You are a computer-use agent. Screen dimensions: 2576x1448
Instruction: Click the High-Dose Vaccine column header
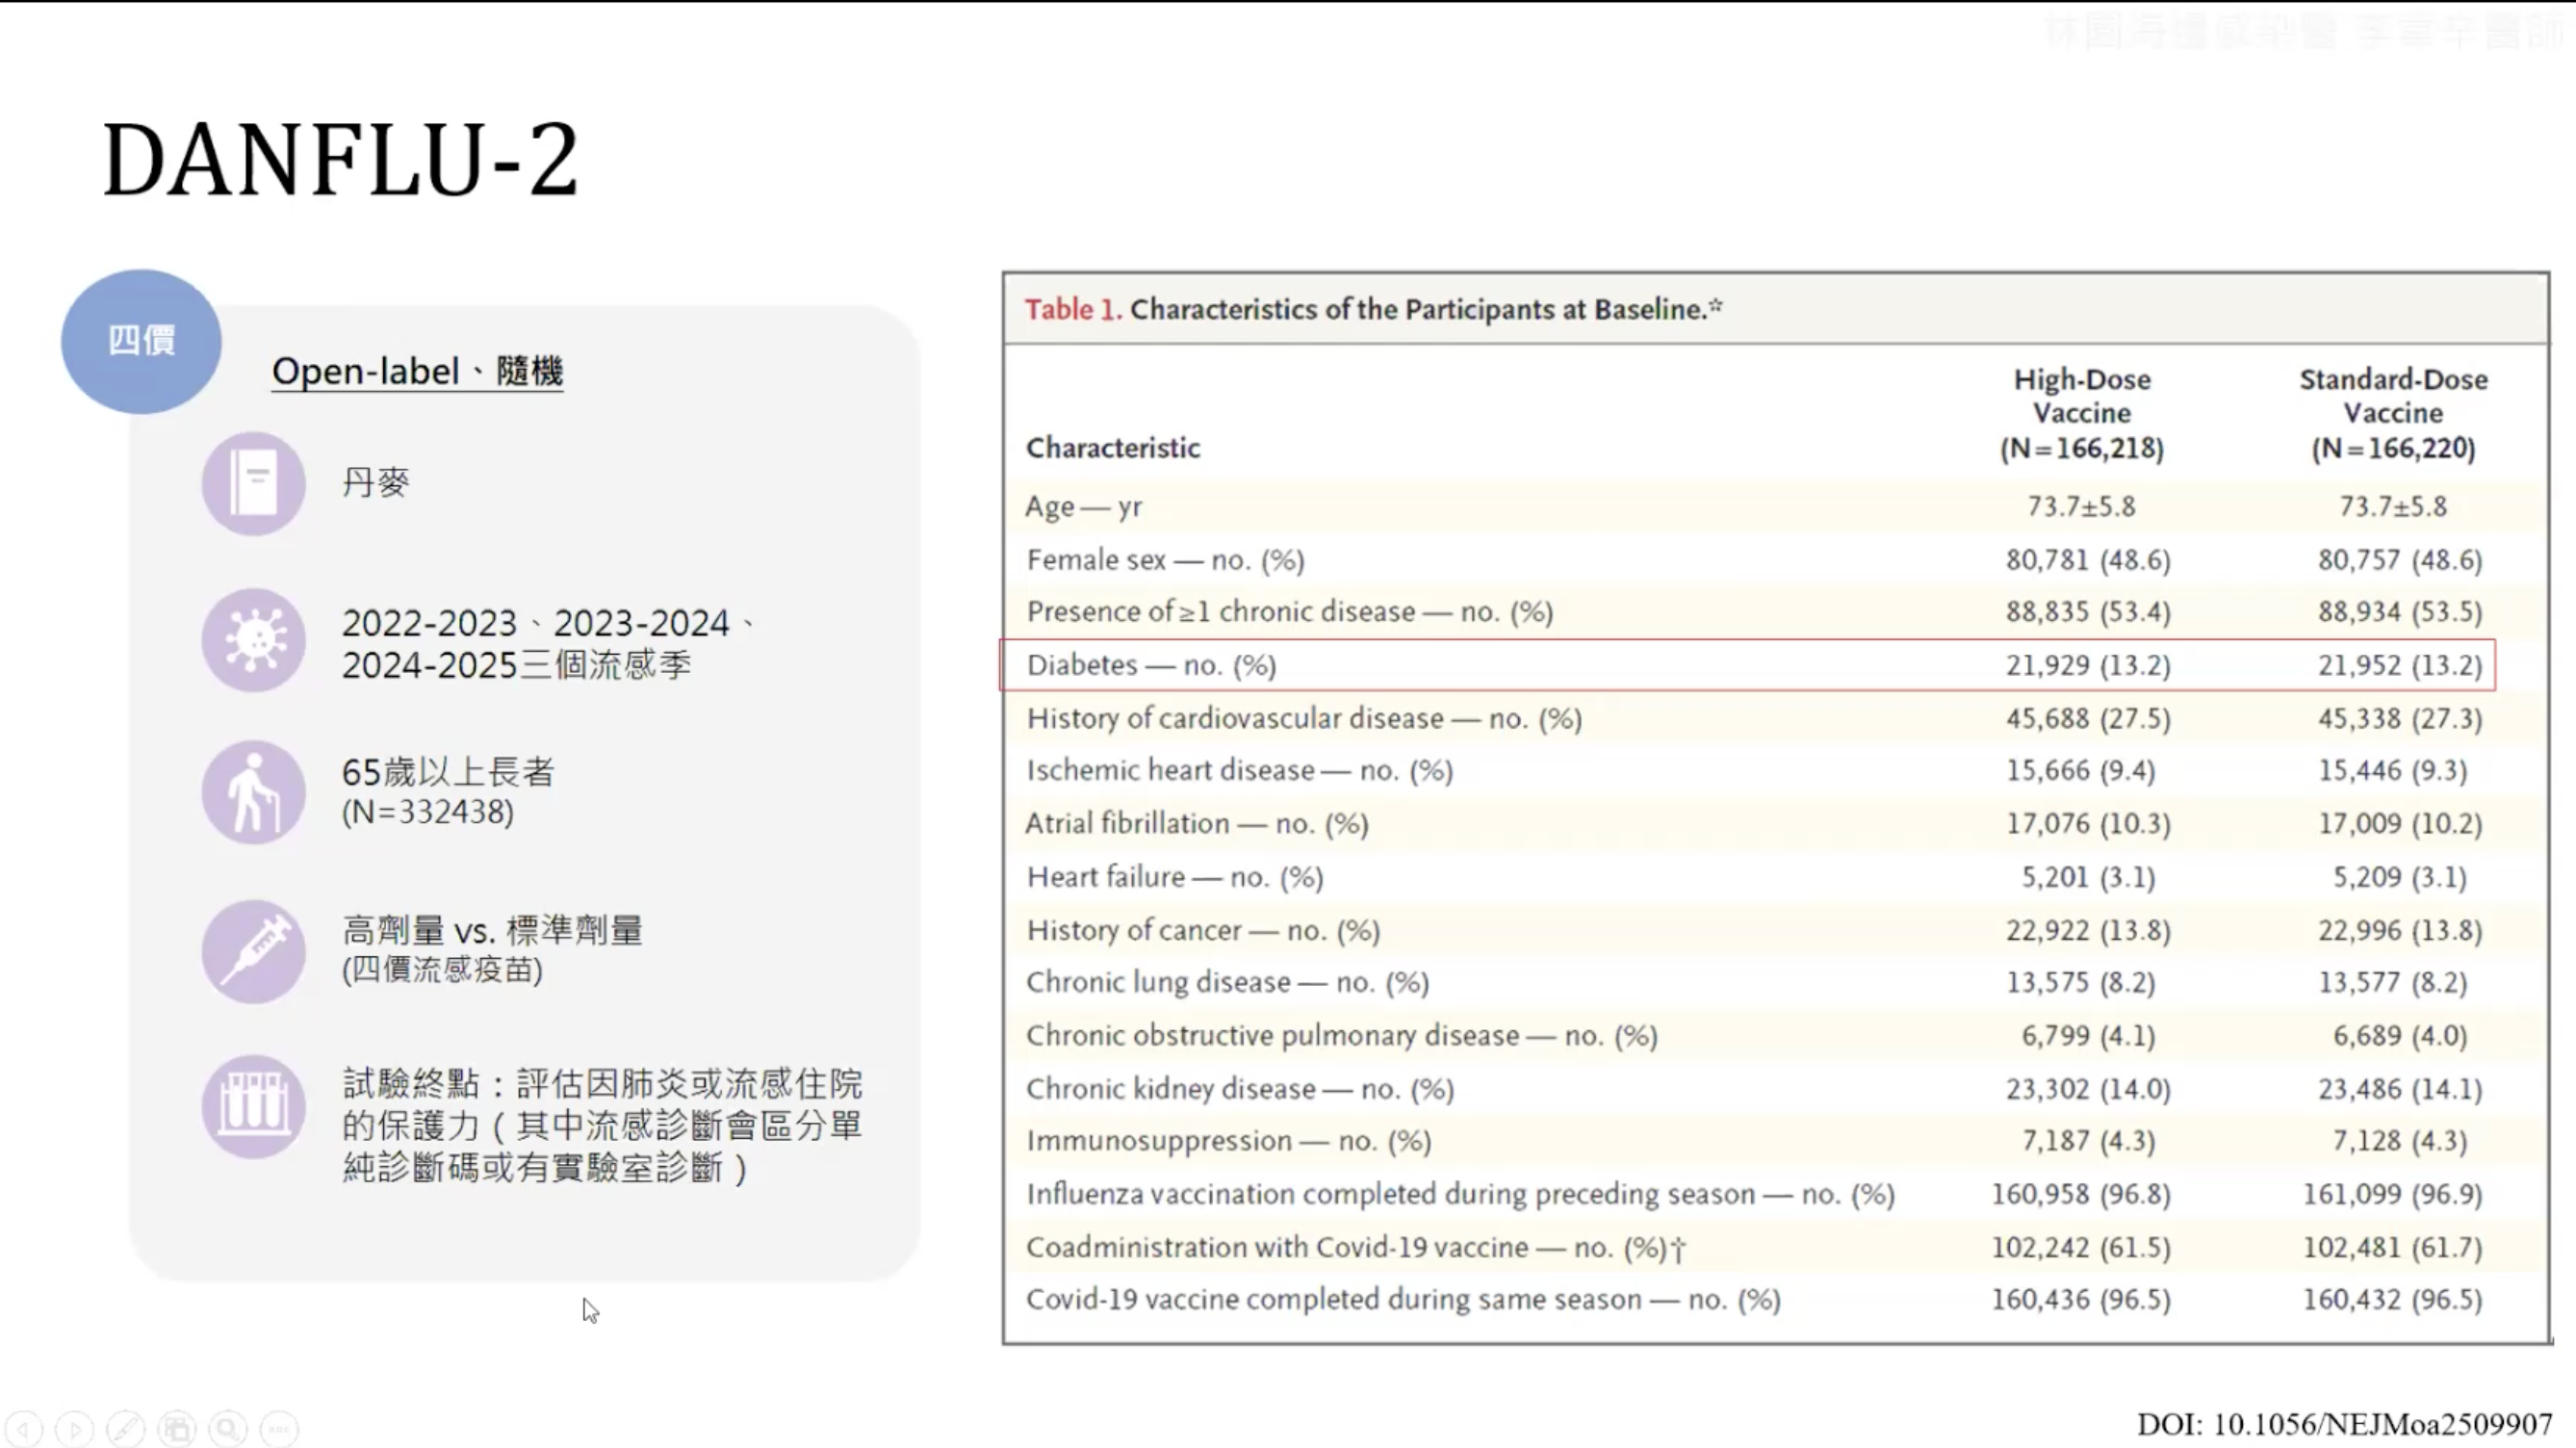pos(2081,413)
